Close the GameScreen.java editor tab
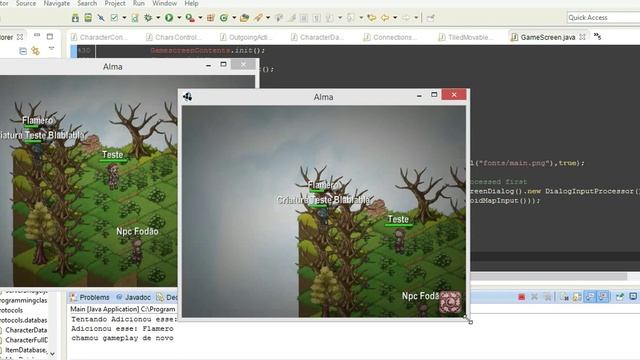The image size is (640, 360). [x=582, y=37]
